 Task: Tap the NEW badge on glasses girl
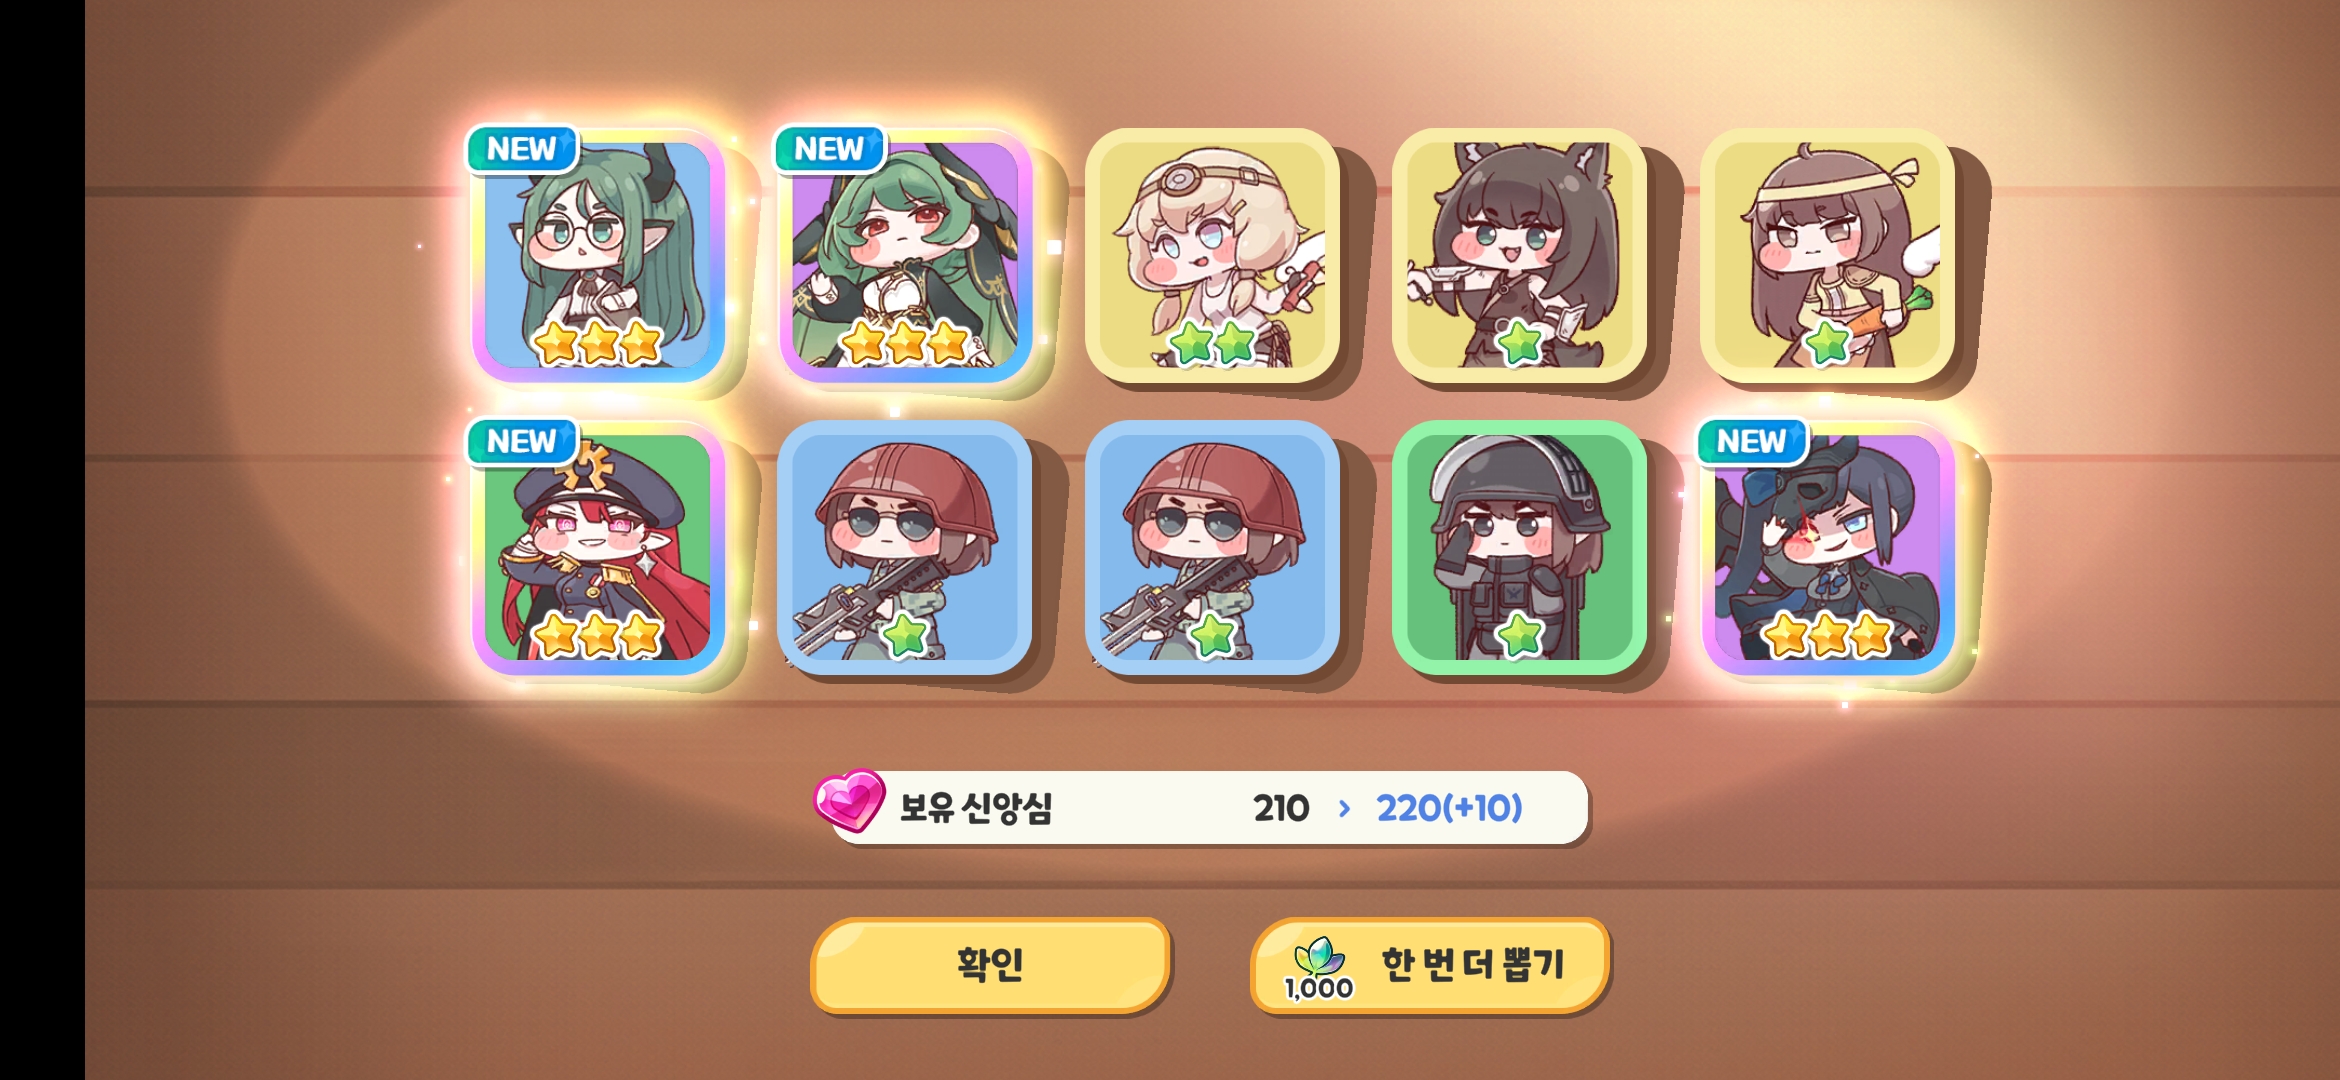point(522,149)
